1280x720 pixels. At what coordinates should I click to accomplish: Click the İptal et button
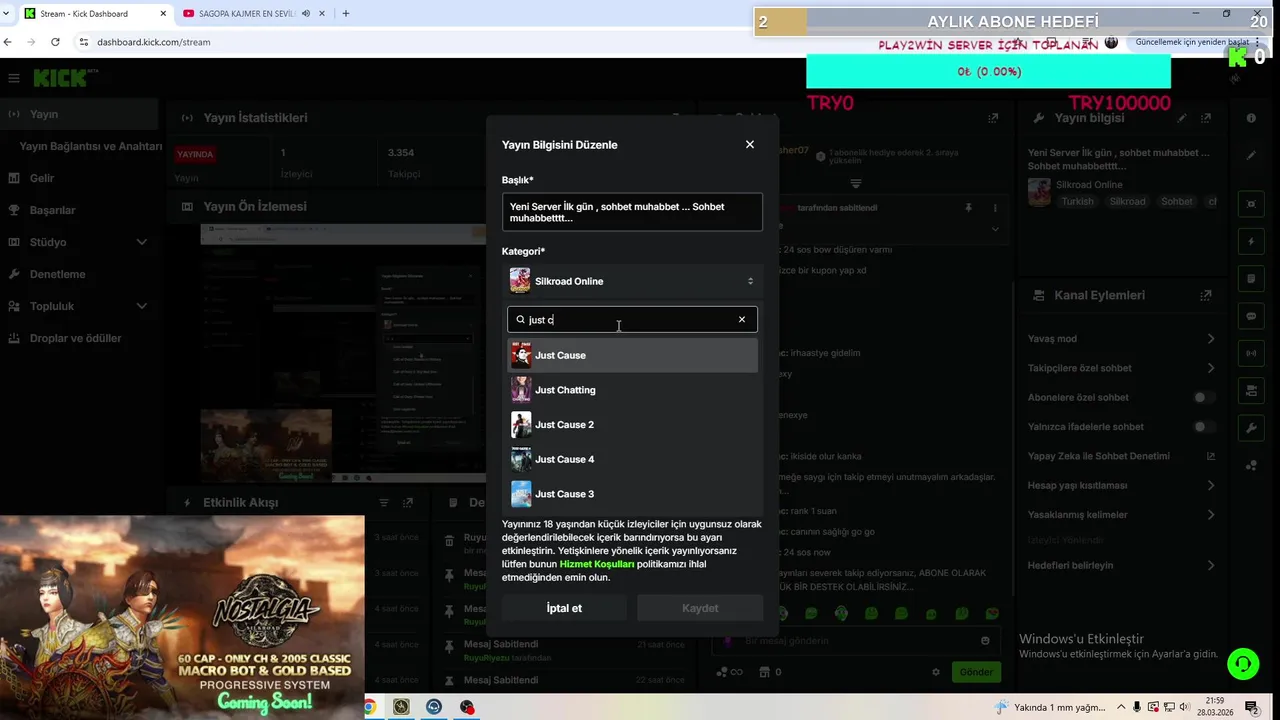tap(564, 608)
